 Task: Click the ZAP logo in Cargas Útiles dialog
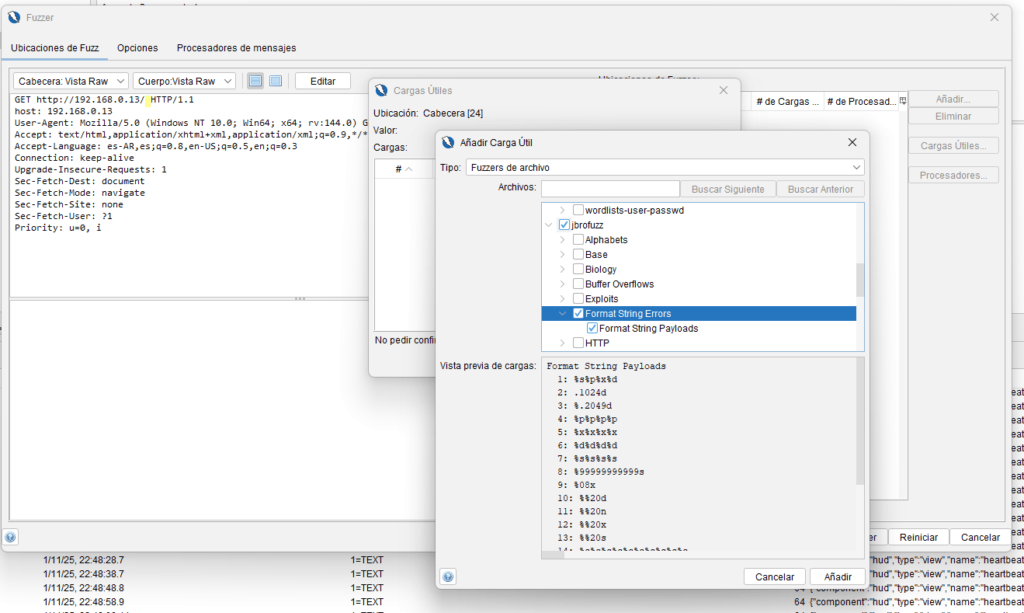click(x=380, y=90)
